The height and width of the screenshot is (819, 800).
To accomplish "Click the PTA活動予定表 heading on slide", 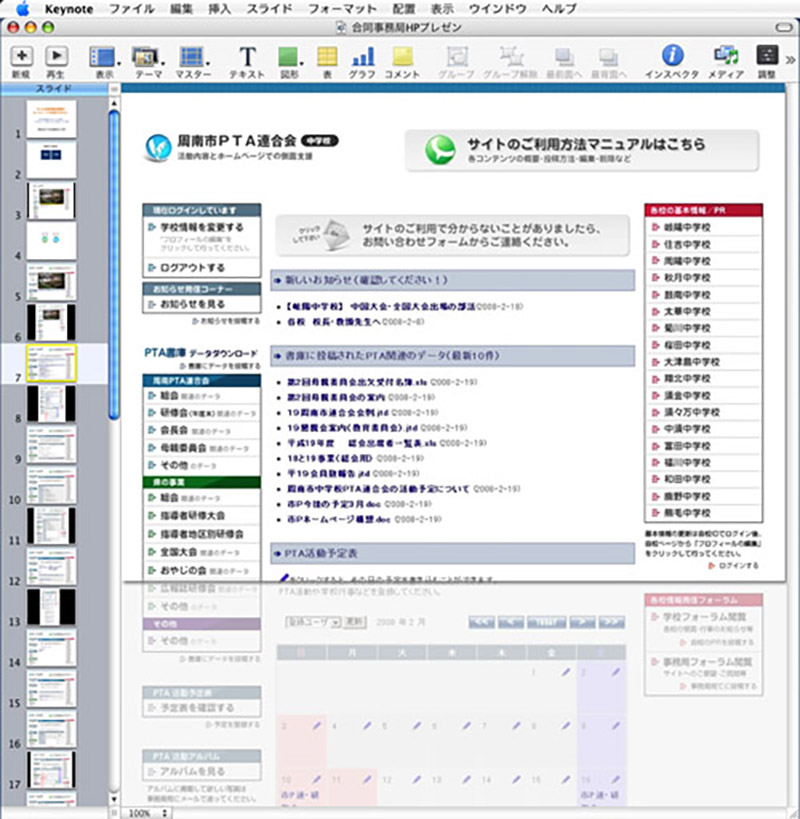I will pos(321,554).
